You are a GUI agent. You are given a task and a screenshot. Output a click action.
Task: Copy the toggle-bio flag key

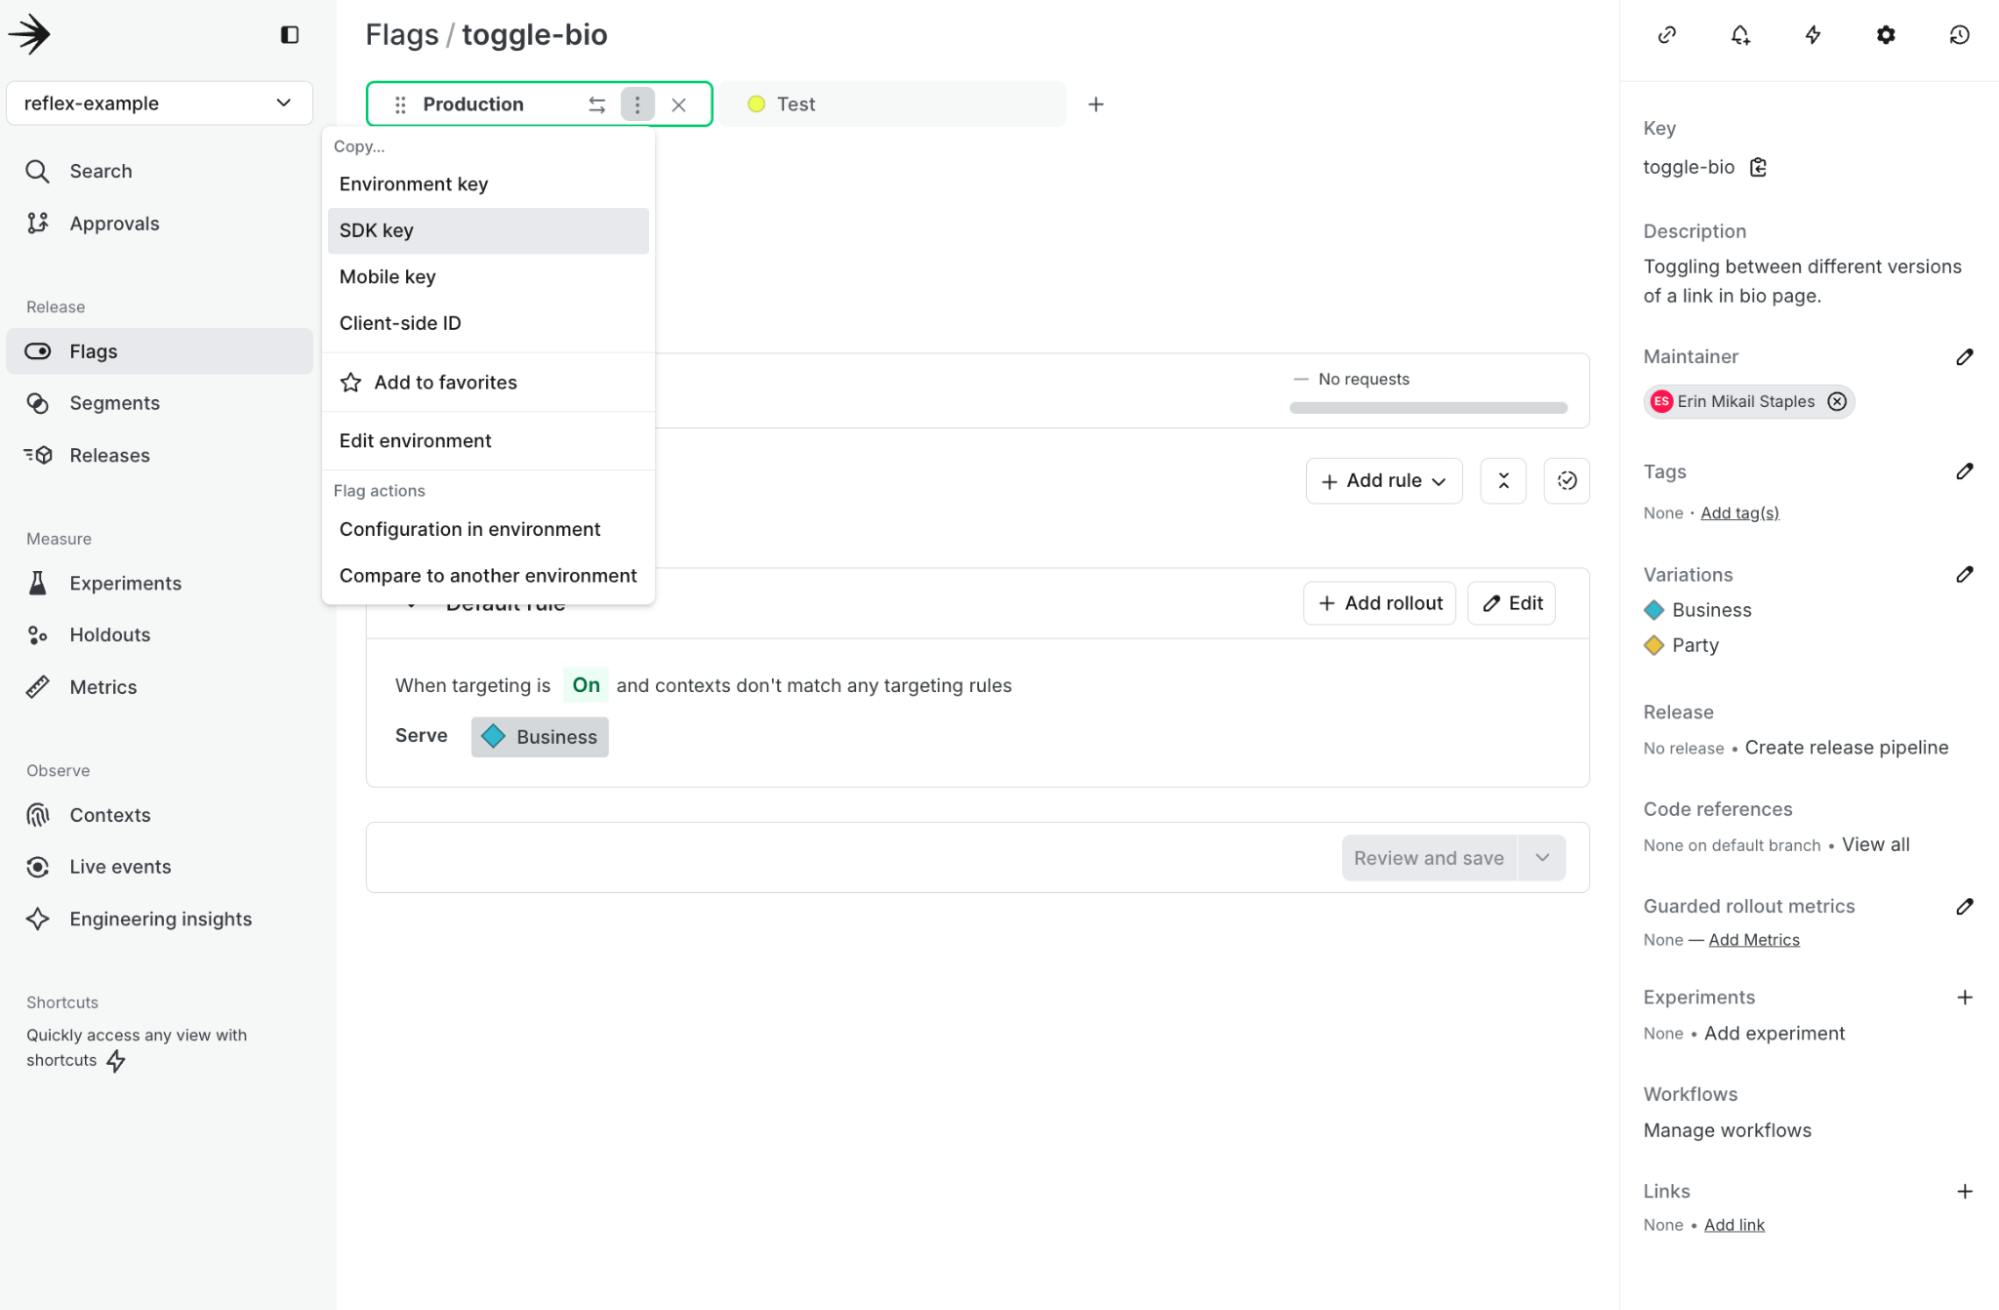[1758, 167]
